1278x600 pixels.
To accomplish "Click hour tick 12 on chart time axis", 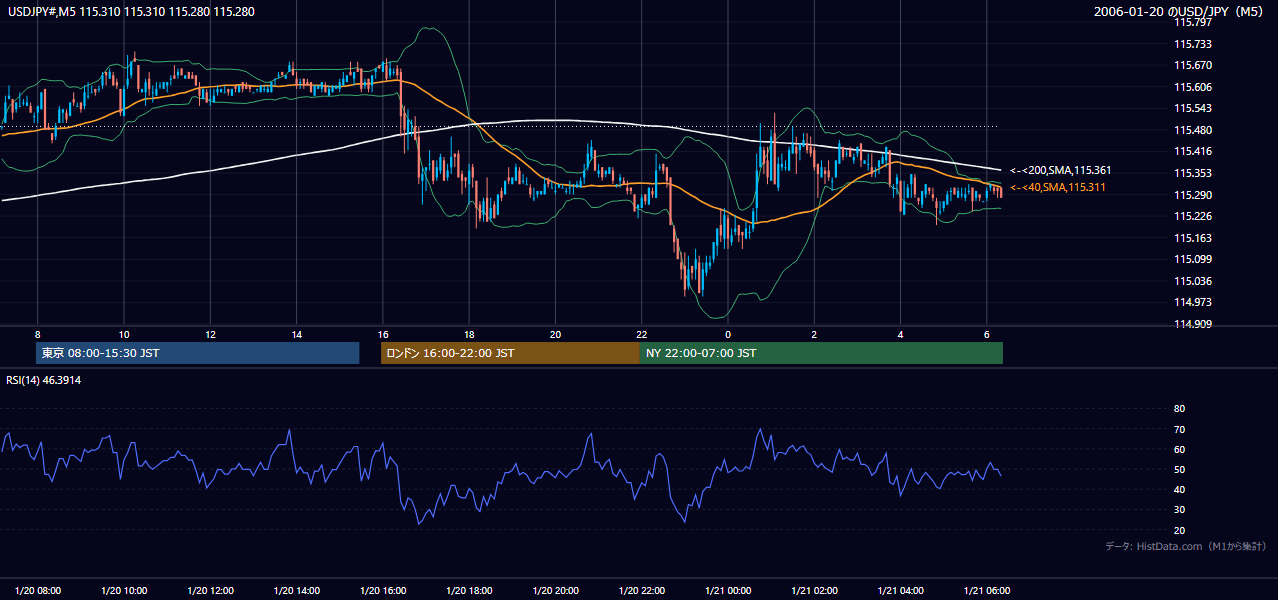I will point(210,334).
